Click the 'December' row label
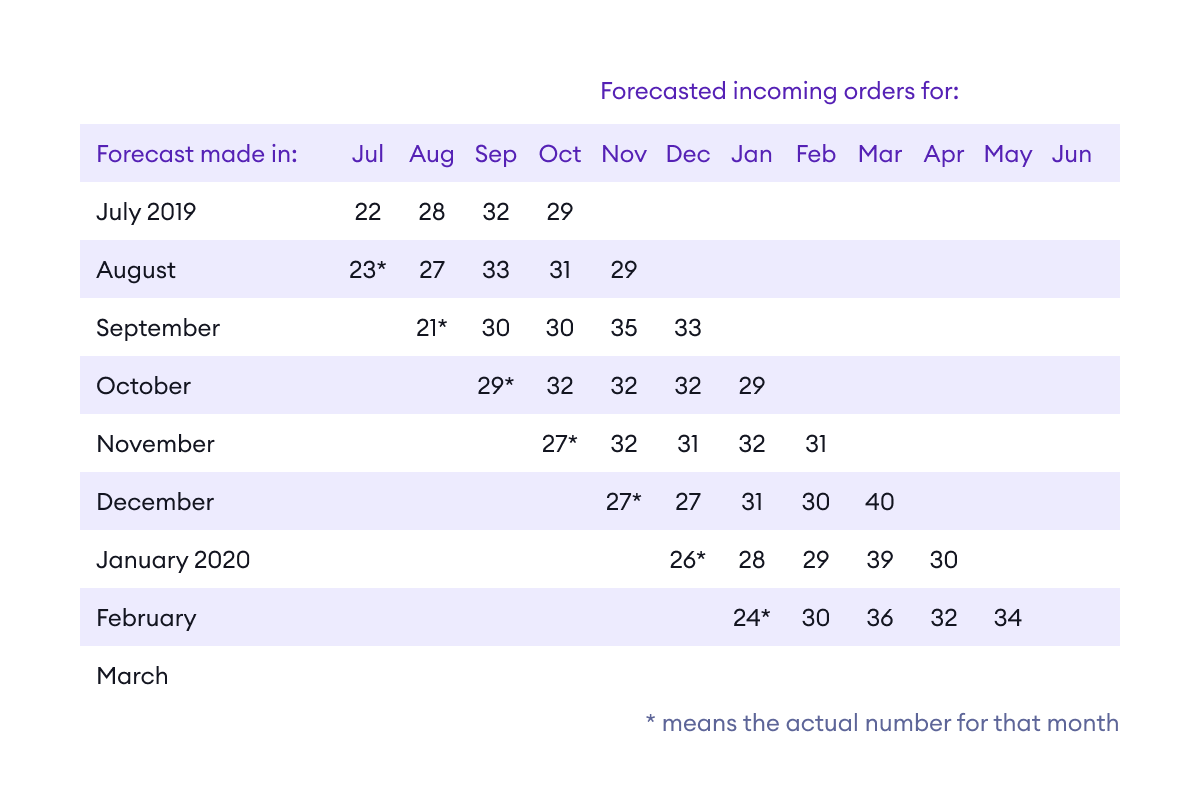Image resolution: width=1200 pixels, height=800 pixels. (155, 502)
